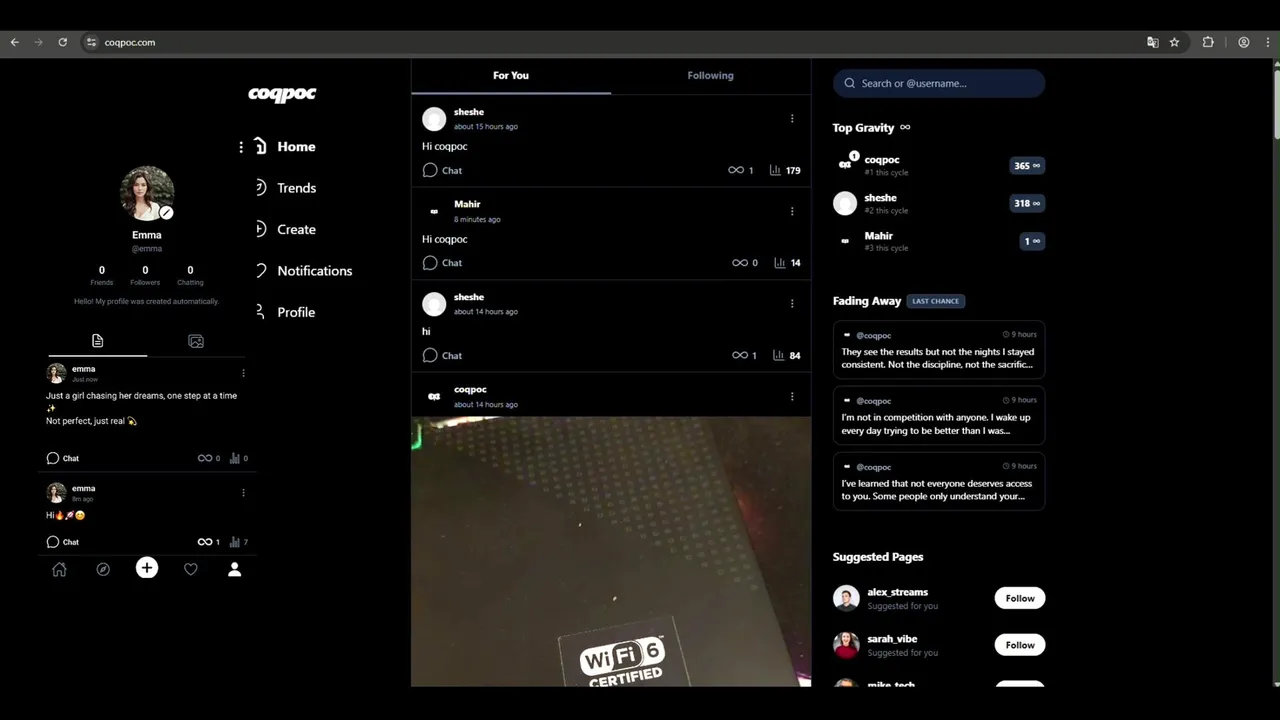Click the translate page icon
1280x720 pixels.
pyautogui.click(x=1152, y=42)
